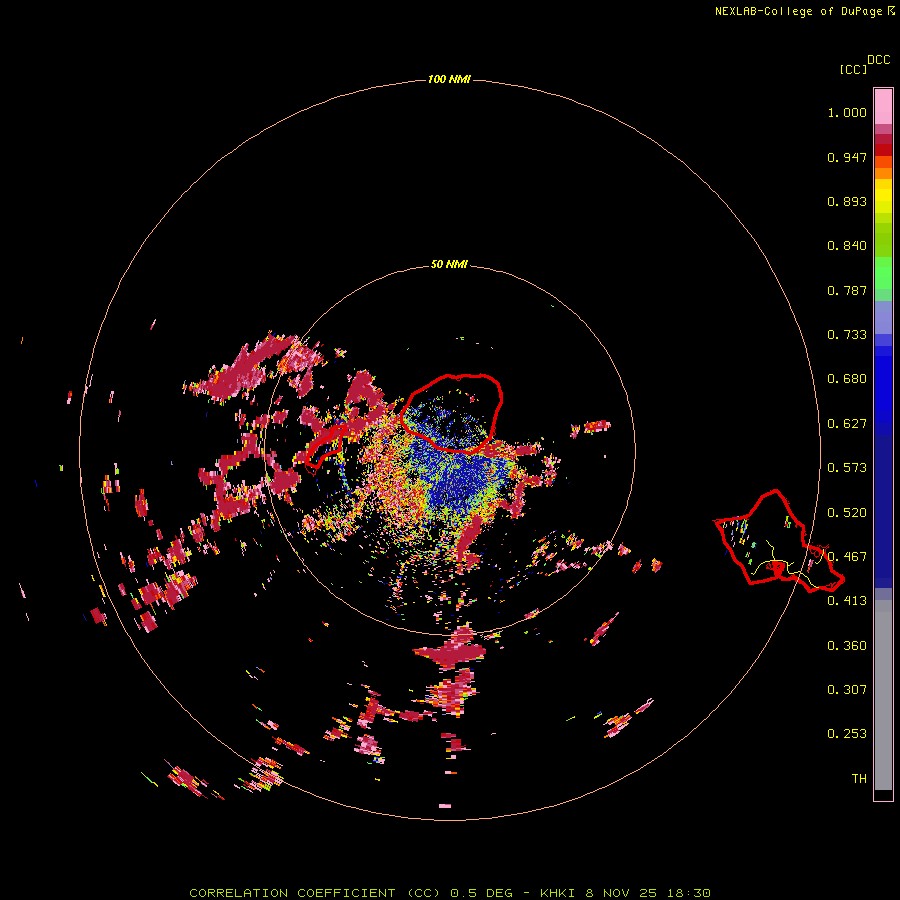Click the 0.680 scale value
900x900 pixels.
(x=847, y=379)
